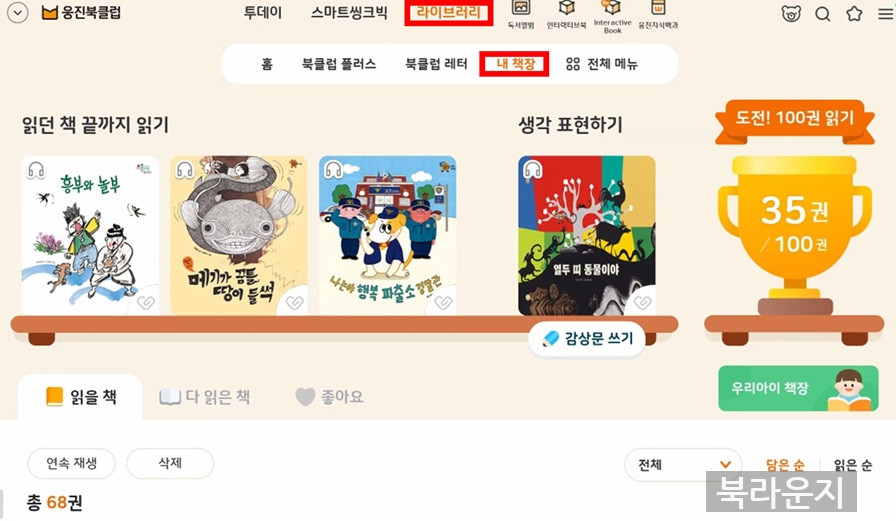Open the hamburger menu icon
The width and height of the screenshot is (896, 521).
(885, 13)
